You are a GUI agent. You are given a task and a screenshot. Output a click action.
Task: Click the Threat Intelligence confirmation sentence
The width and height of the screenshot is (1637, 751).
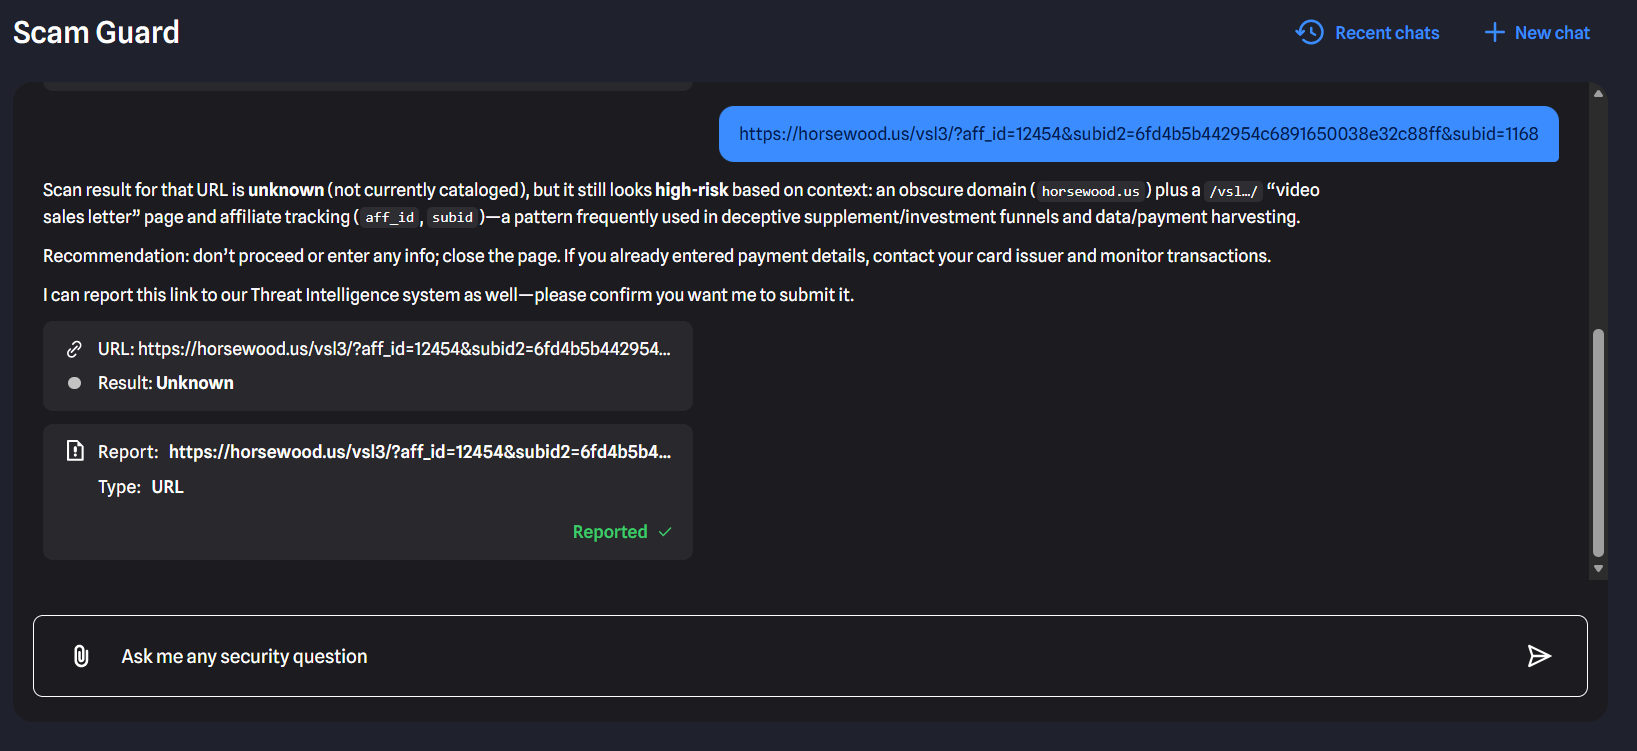click(448, 295)
